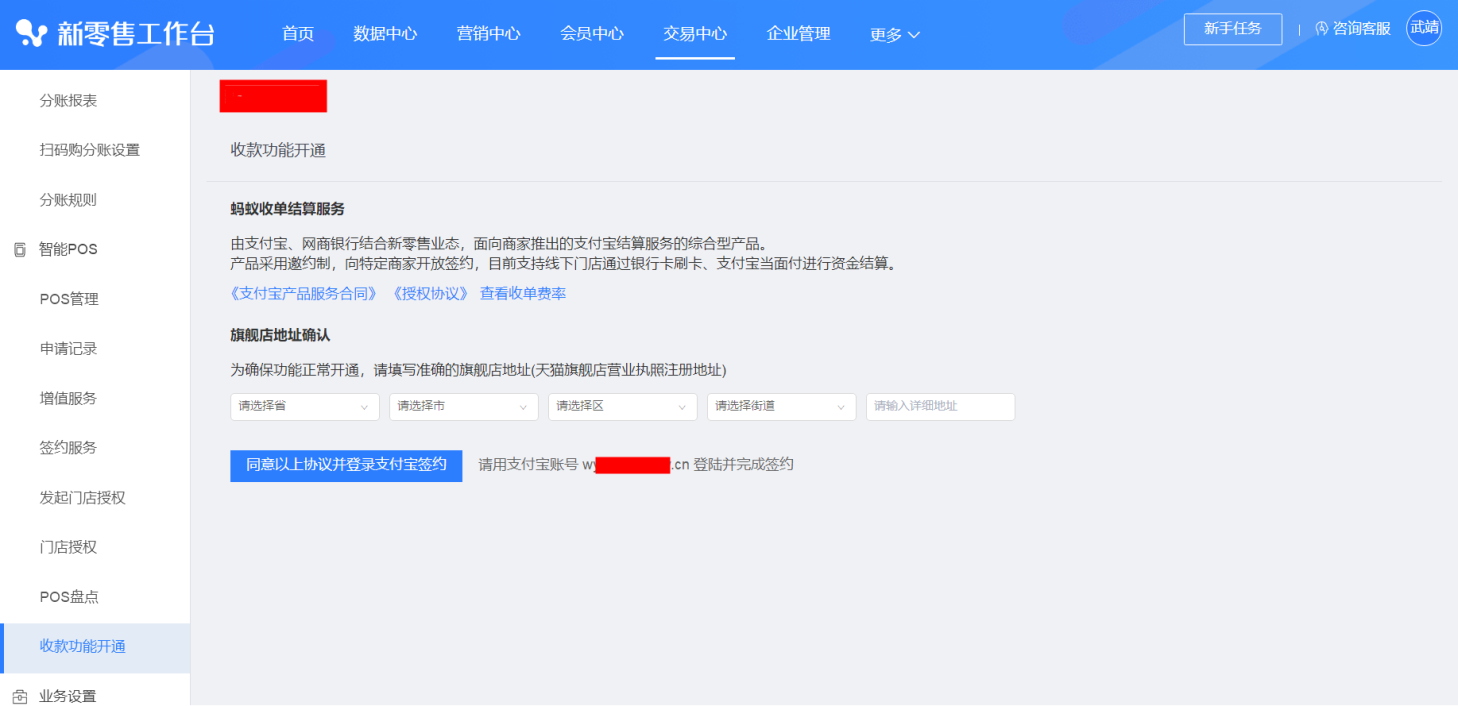The image size is (1458, 706).
Task: Open the 武靖 user avatar
Action: [1423, 28]
